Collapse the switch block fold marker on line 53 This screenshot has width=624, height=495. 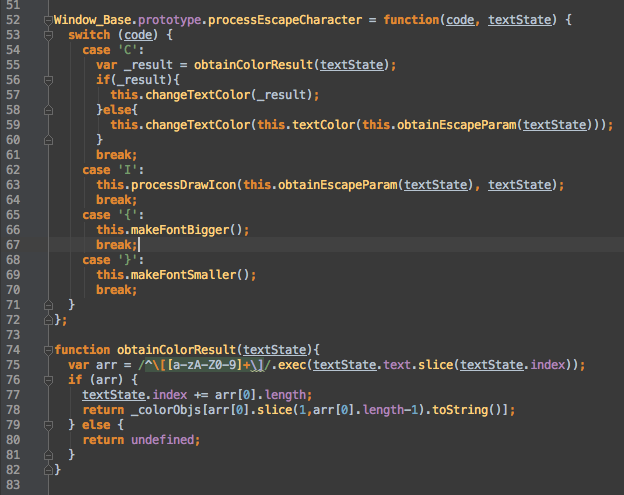click(x=48, y=35)
